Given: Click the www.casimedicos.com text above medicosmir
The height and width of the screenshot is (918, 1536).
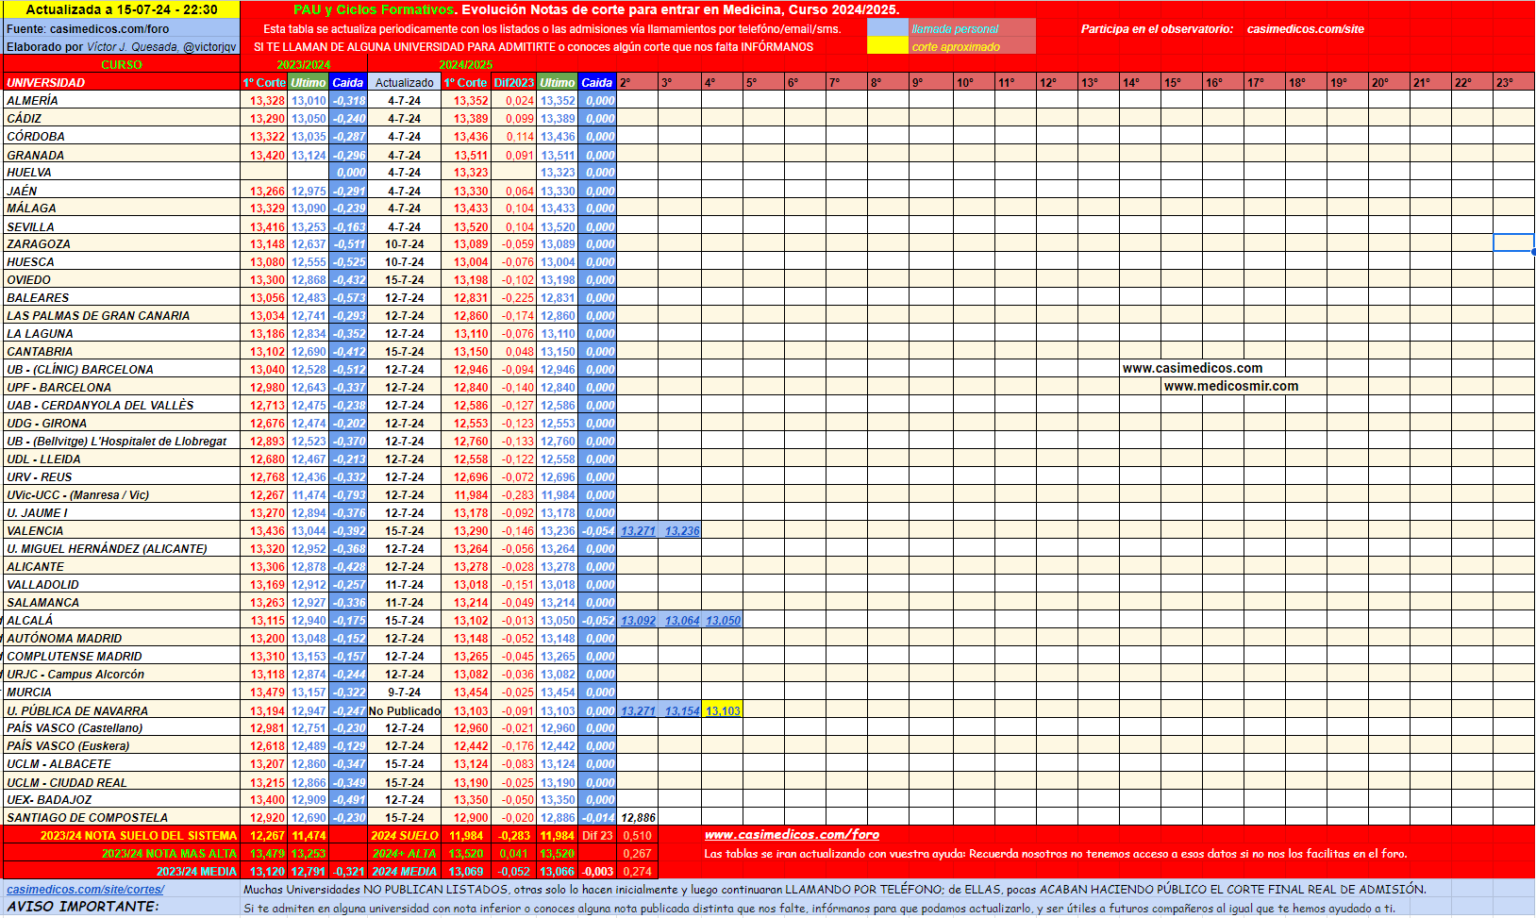Looking at the screenshot, I should tap(1192, 368).
